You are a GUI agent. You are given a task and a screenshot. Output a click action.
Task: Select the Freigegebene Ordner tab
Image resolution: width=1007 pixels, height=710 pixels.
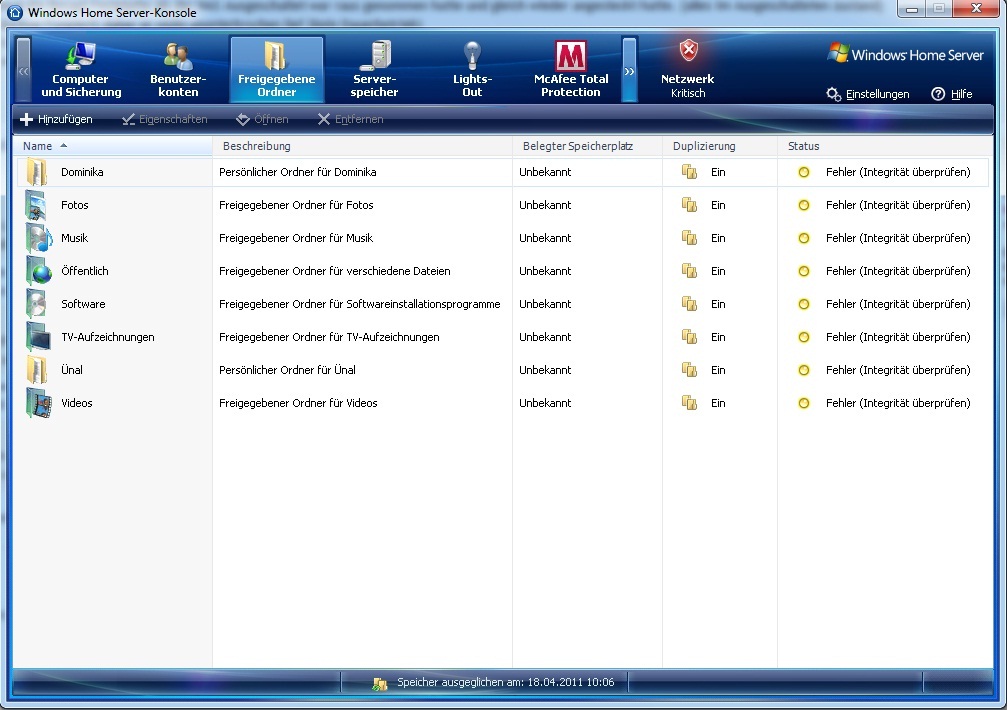(277, 69)
